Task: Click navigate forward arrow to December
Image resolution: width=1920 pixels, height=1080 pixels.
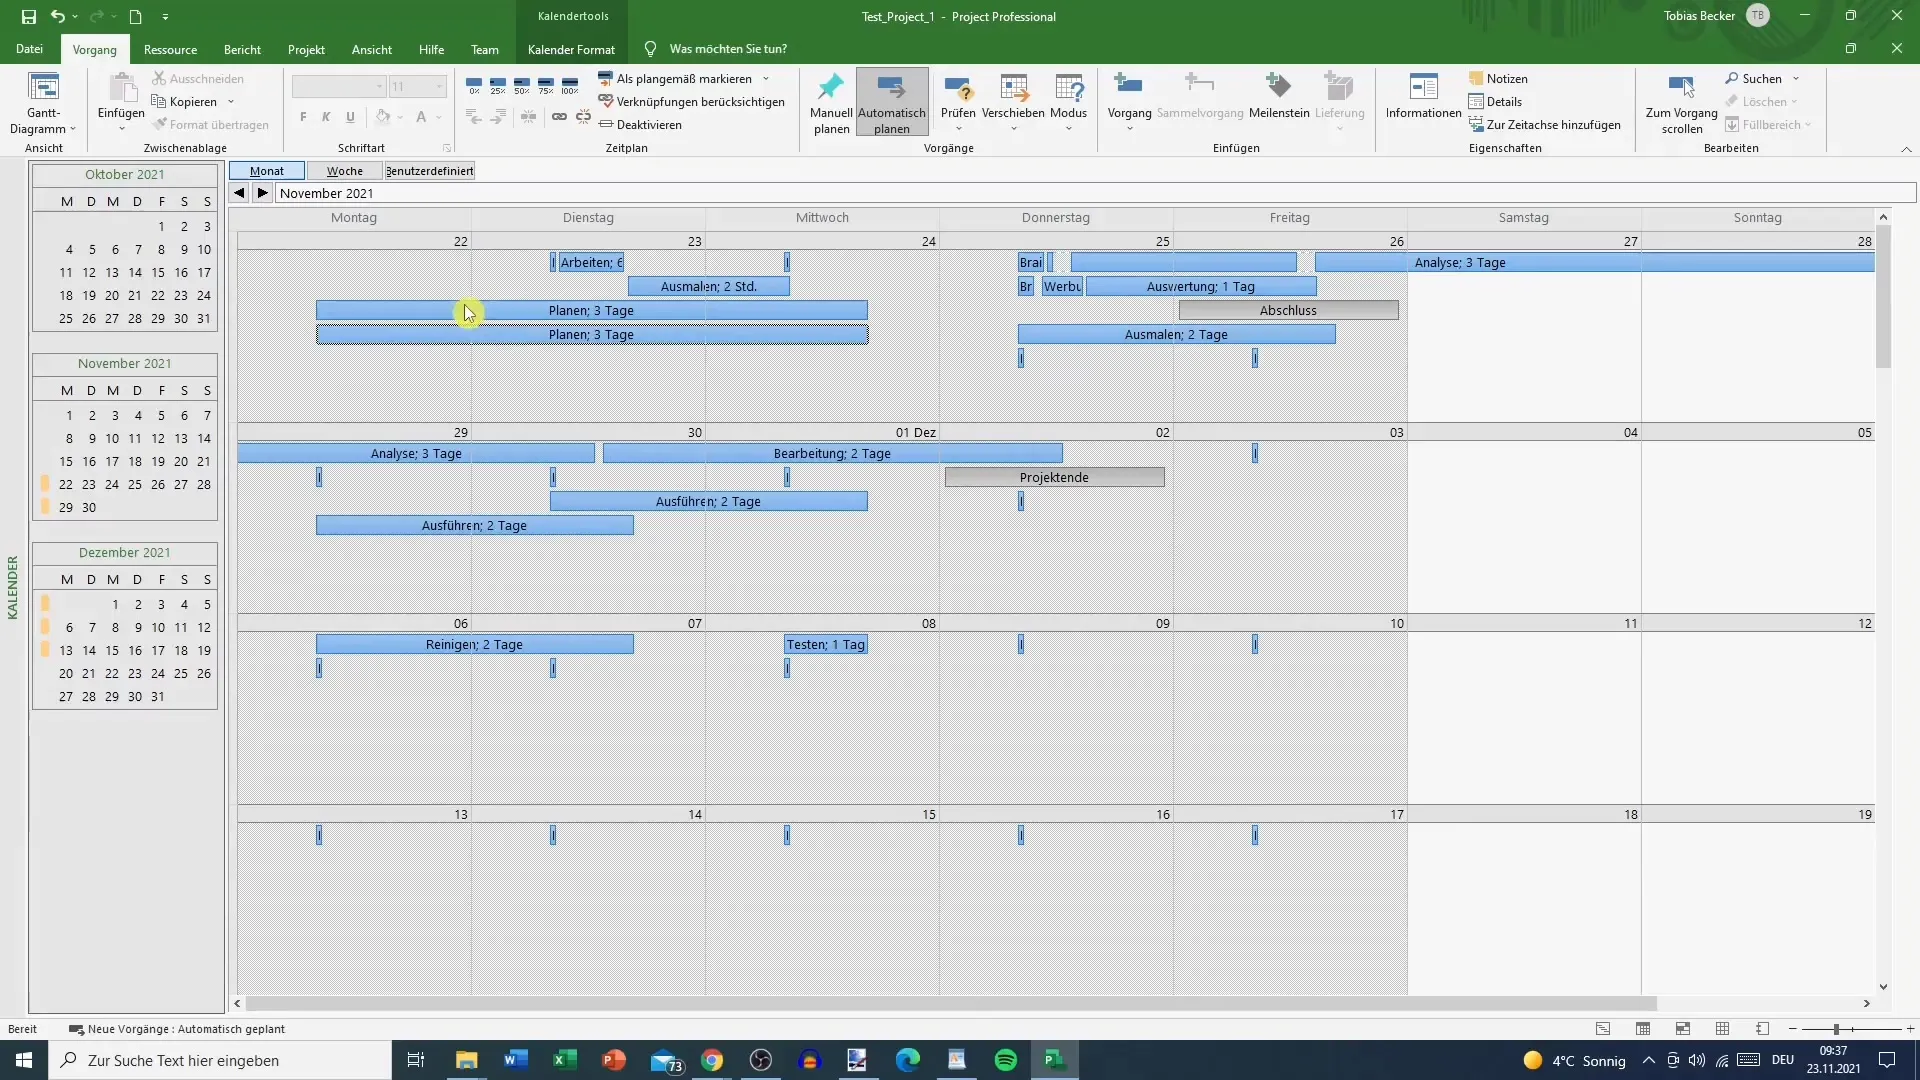Action: tap(261, 193)
